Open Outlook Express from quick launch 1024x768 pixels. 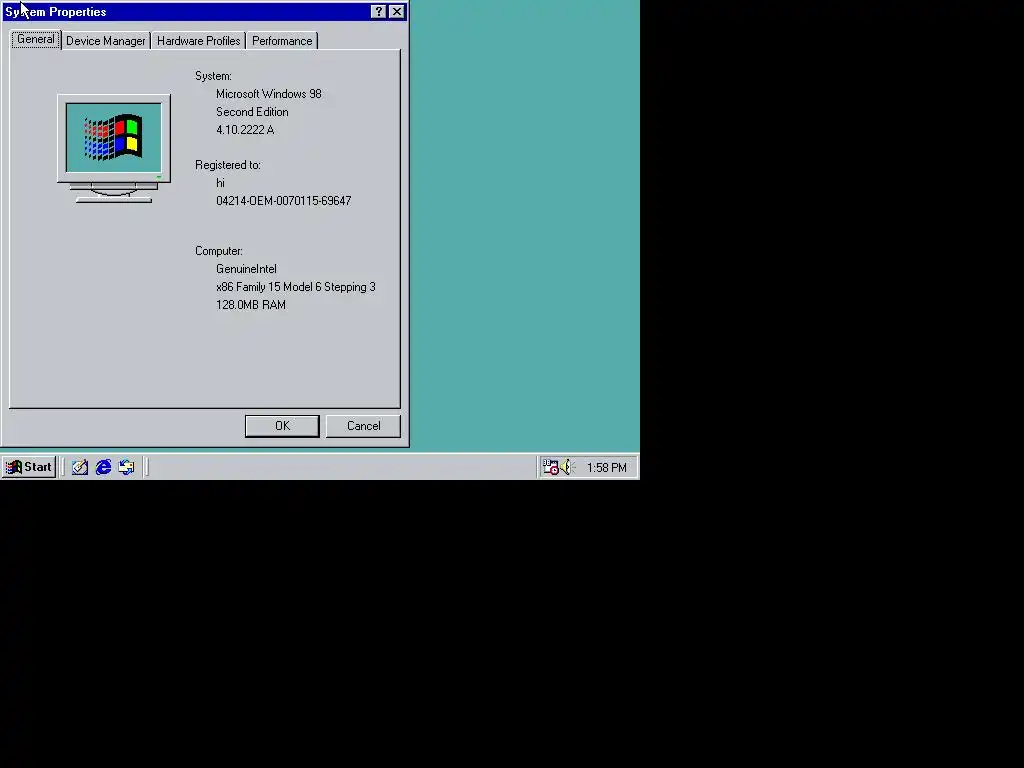[127, 467]
